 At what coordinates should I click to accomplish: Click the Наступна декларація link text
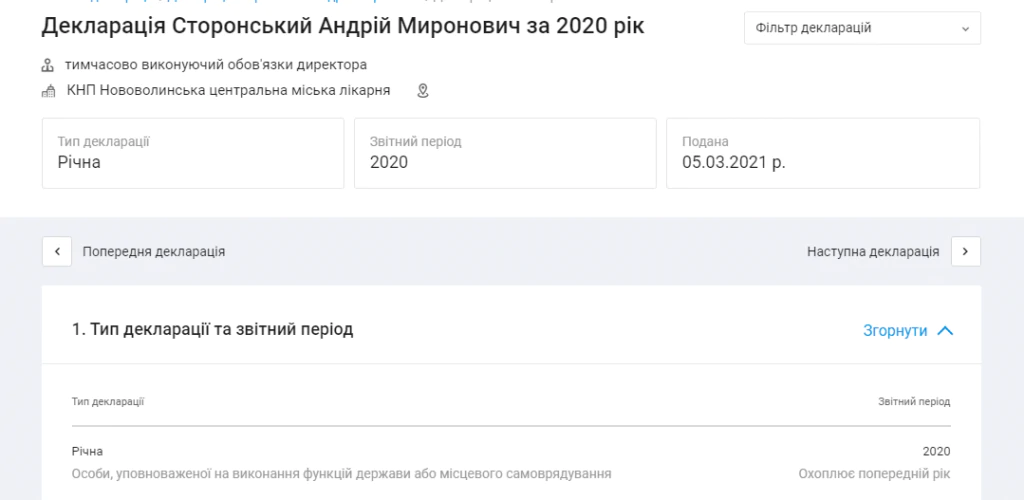(x=873, y=251)
